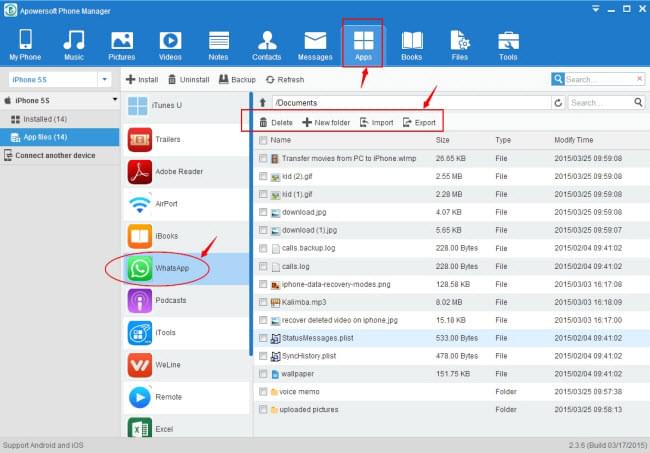
Task: Open the Files section
Action: pos(460,45)
